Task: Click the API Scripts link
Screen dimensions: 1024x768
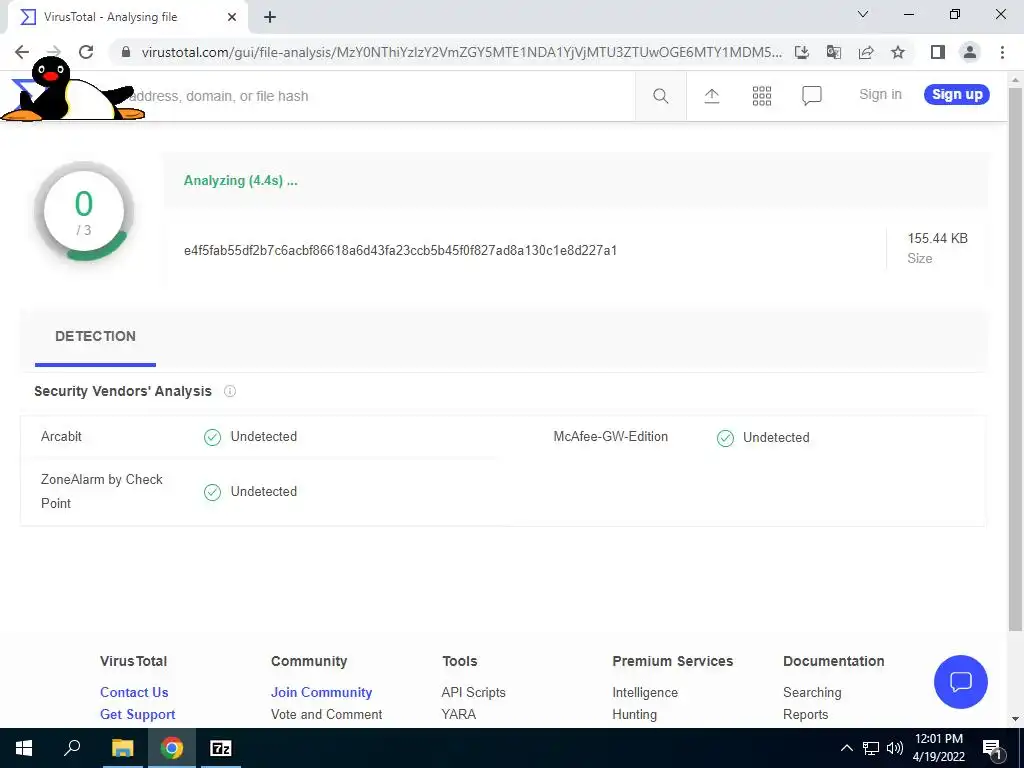Action: [473, 692]
